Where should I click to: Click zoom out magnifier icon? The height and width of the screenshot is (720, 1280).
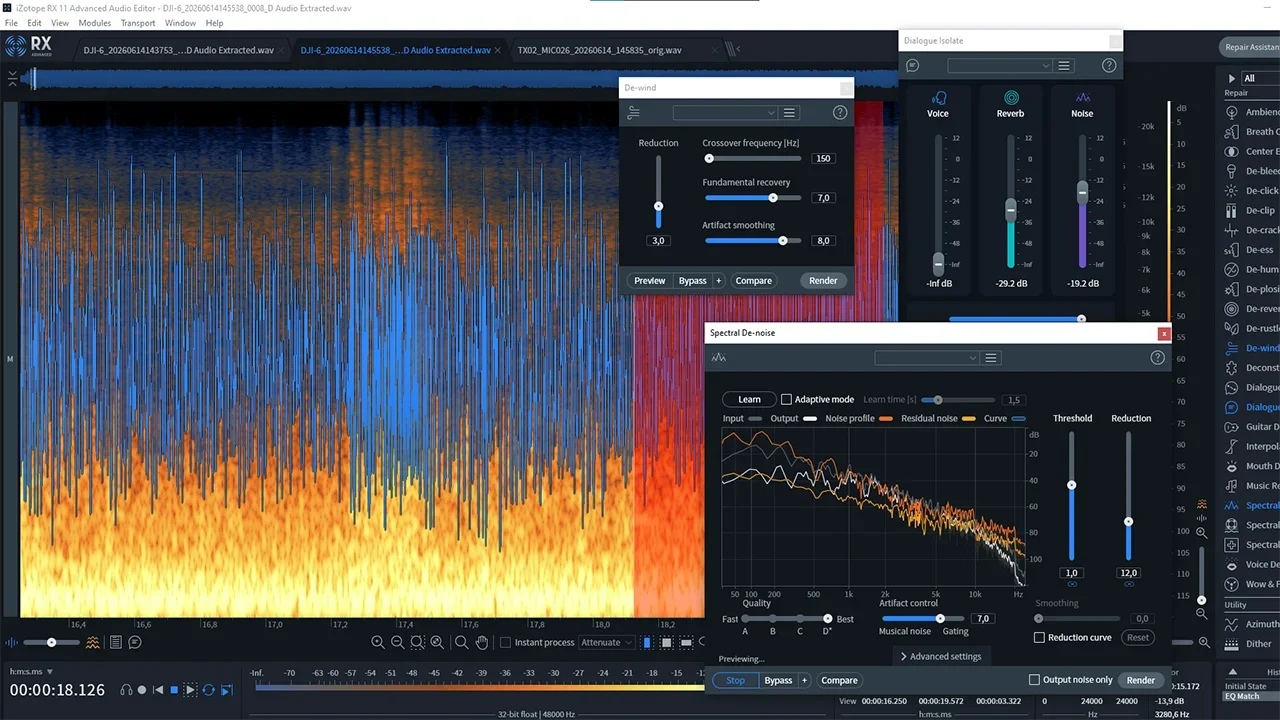tap(398, 642)
